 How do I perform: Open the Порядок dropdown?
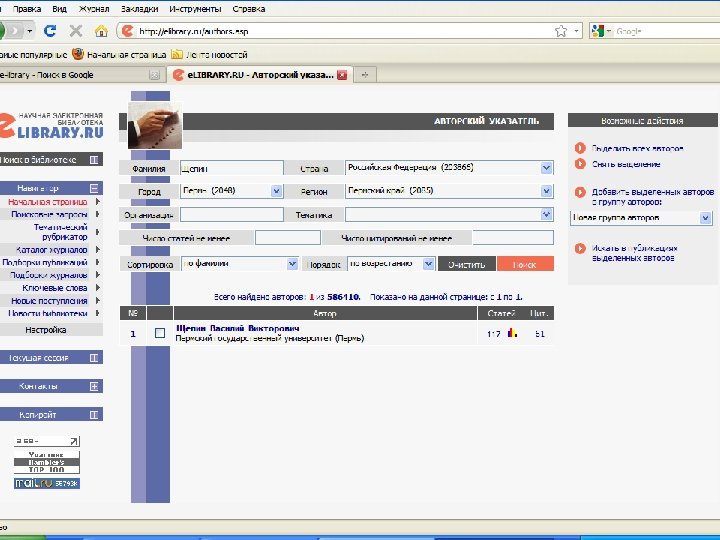coord(428,264)
